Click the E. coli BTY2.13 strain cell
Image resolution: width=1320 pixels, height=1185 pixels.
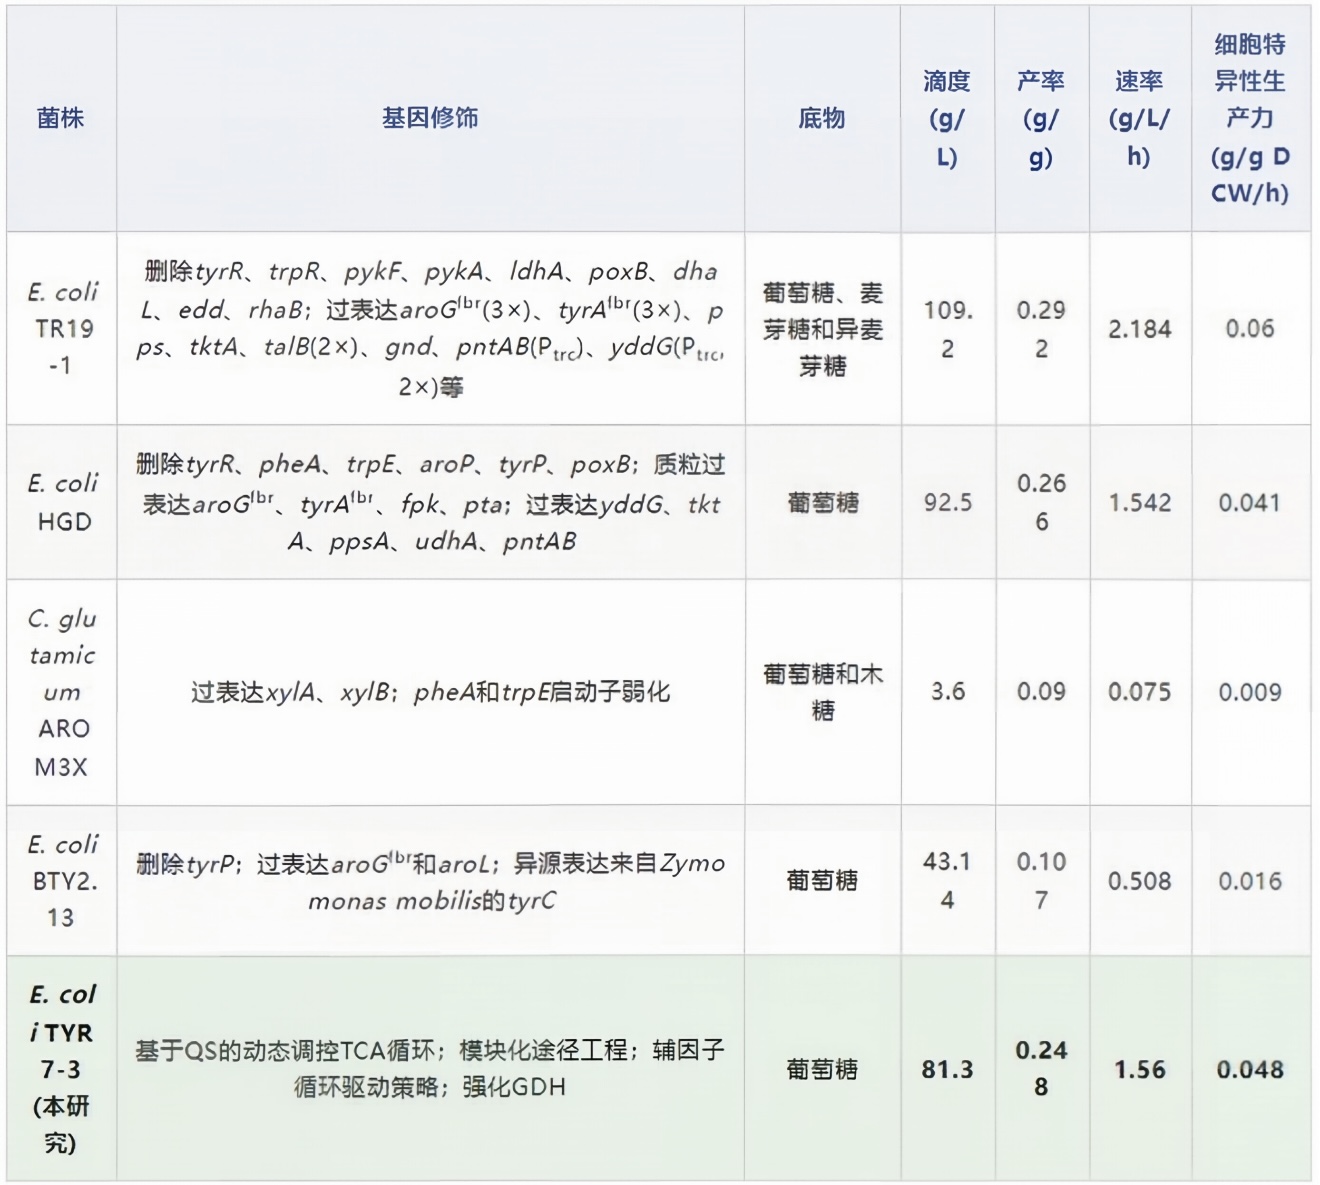tap(62, 880)
